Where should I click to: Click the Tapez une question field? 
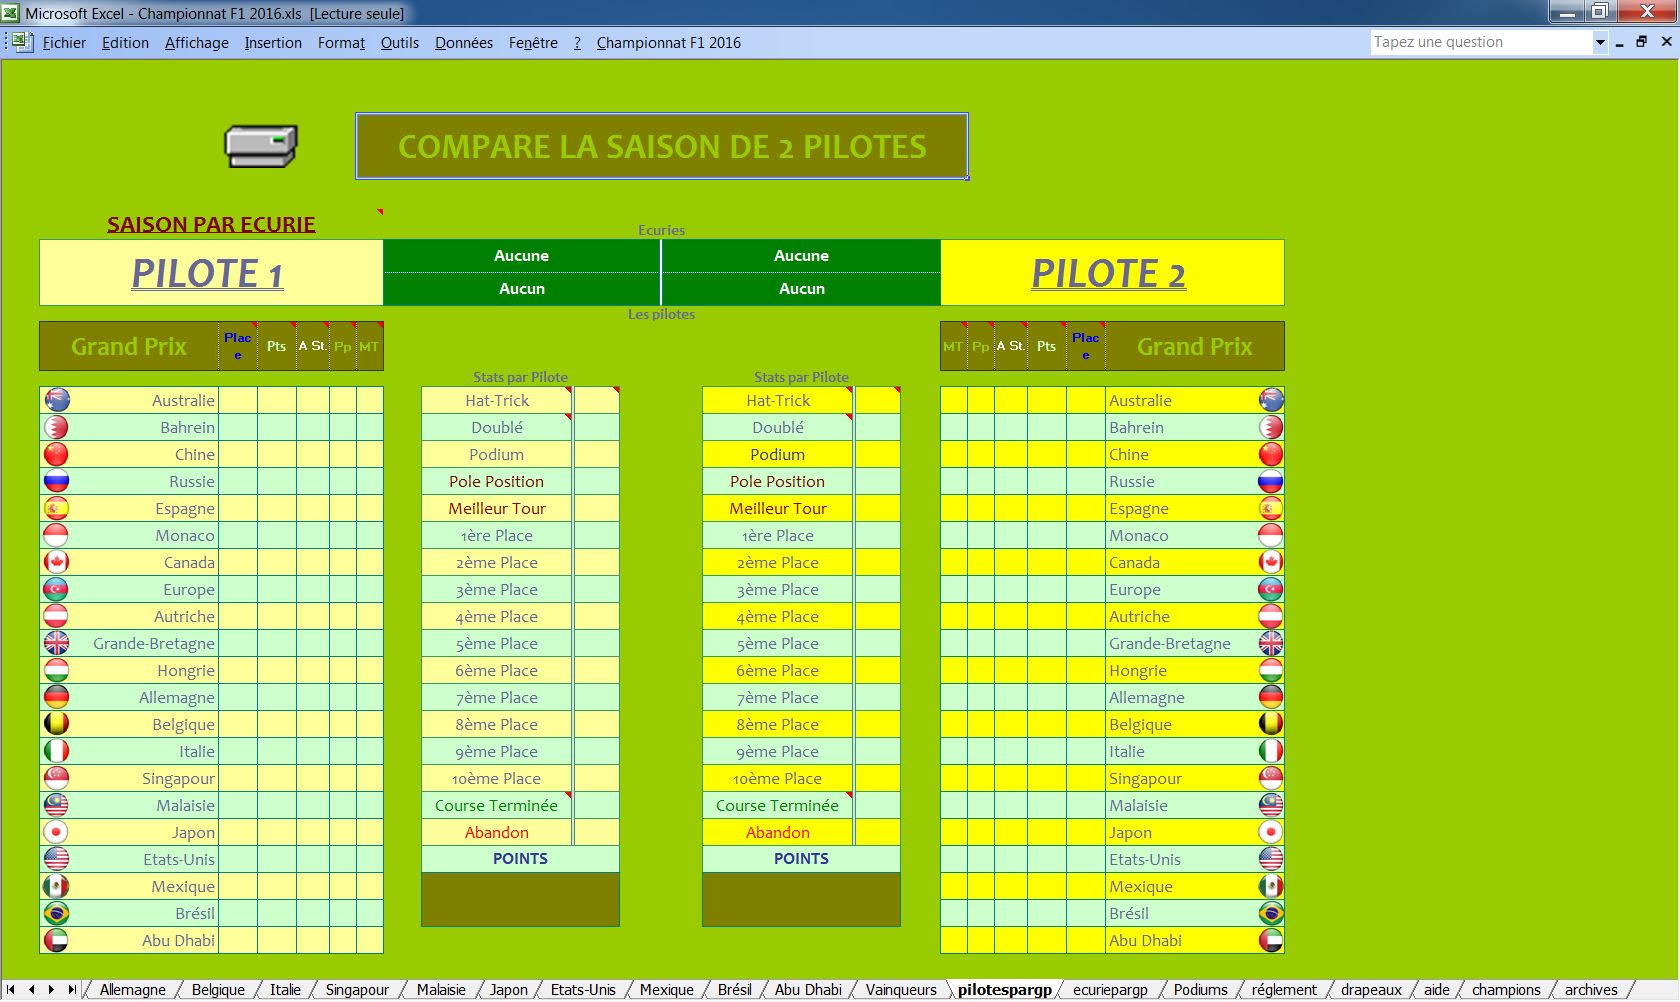click(1482, 42)
